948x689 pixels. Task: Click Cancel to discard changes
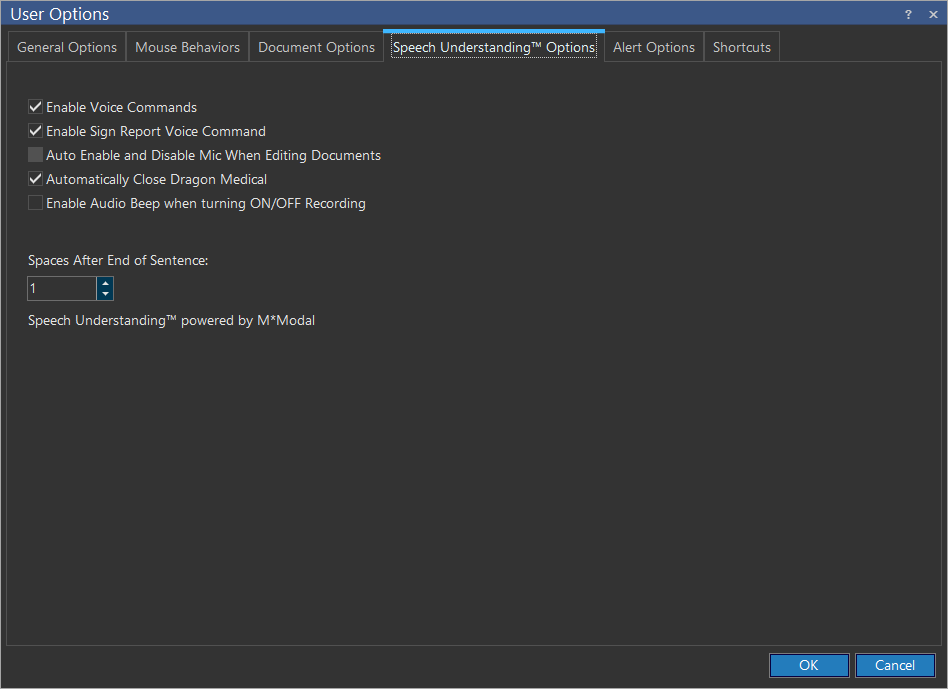[x=894, y=665]
